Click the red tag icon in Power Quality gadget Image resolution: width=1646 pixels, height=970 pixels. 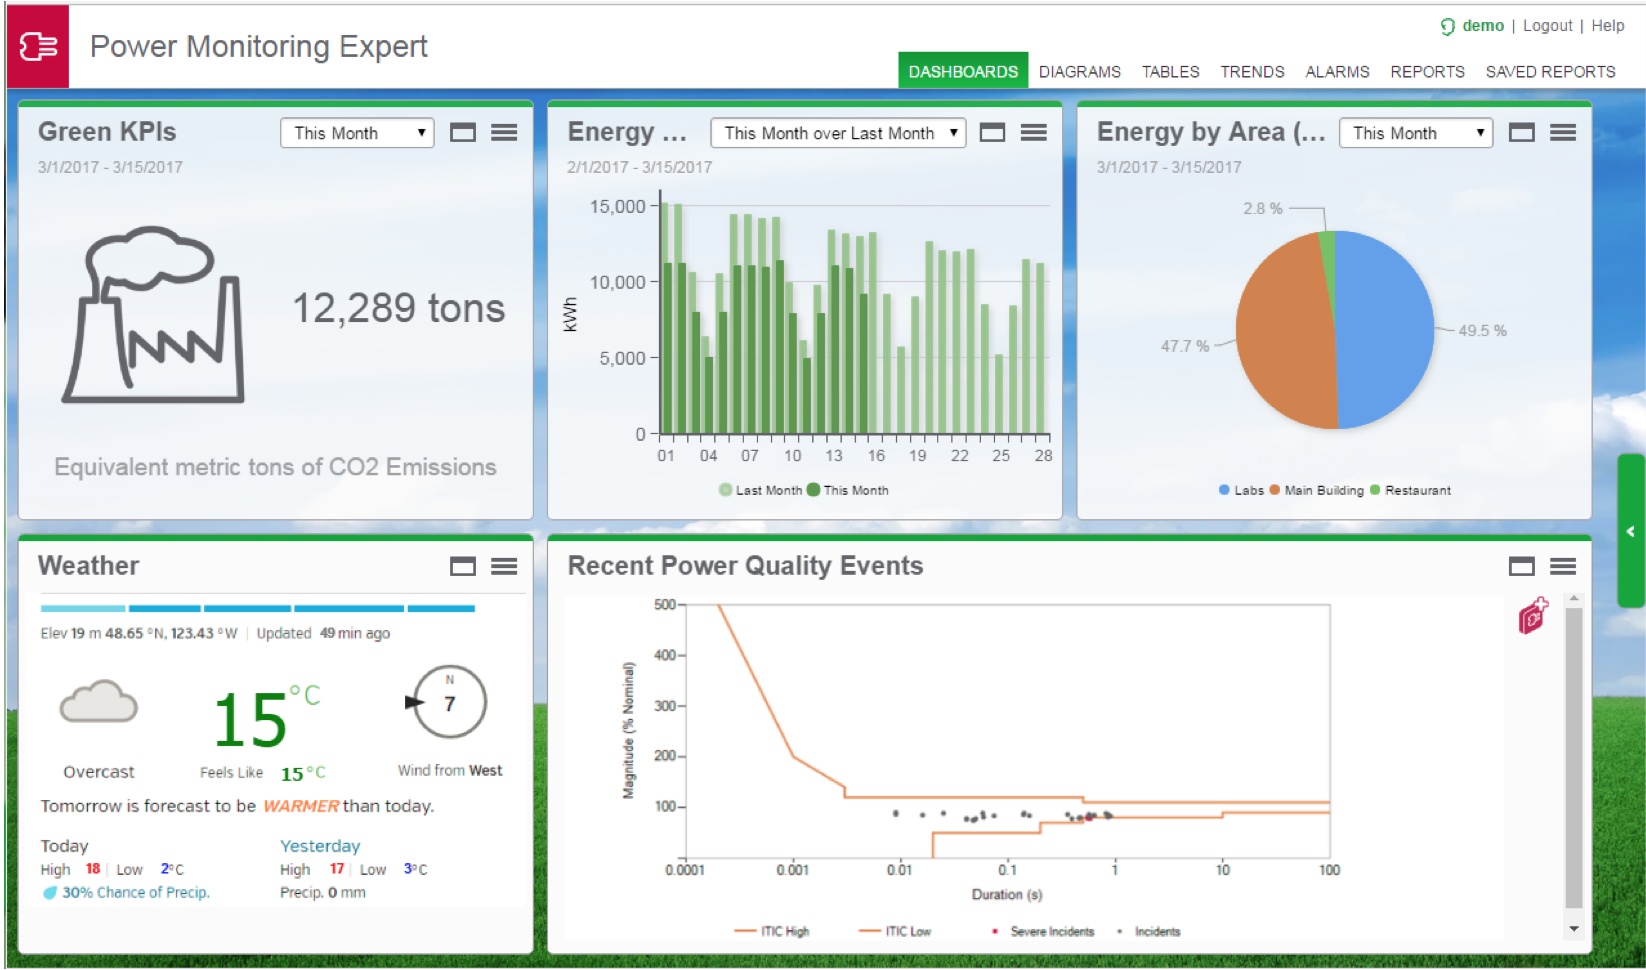1533,616
